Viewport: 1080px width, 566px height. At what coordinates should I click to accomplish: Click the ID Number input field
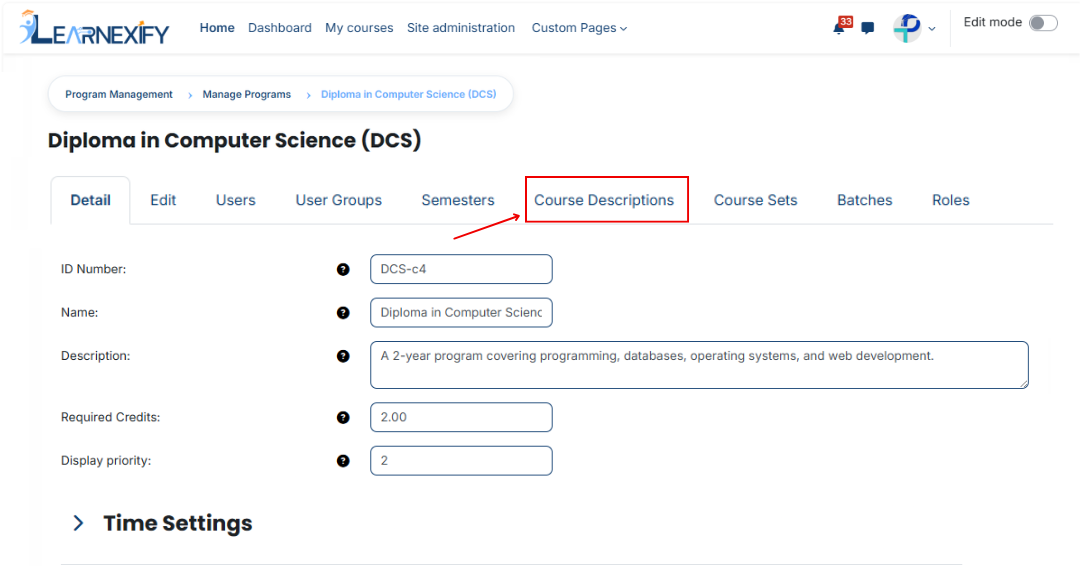(461, 269)
